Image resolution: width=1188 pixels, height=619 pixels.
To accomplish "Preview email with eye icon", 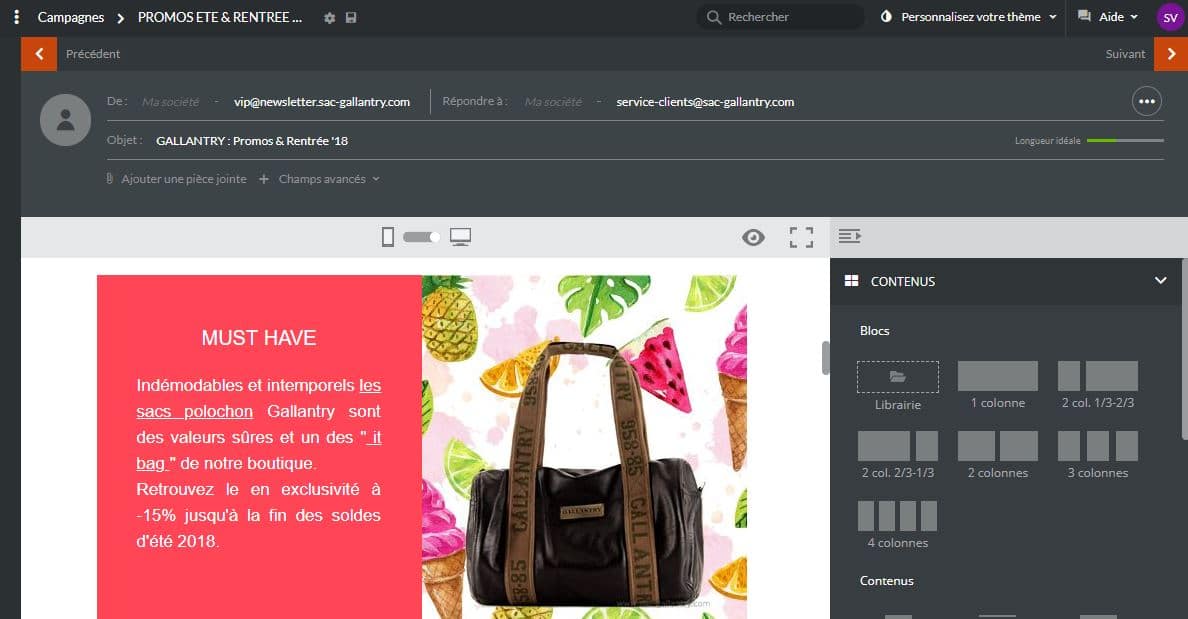I will pyautogui.click(x=753, y=238).
